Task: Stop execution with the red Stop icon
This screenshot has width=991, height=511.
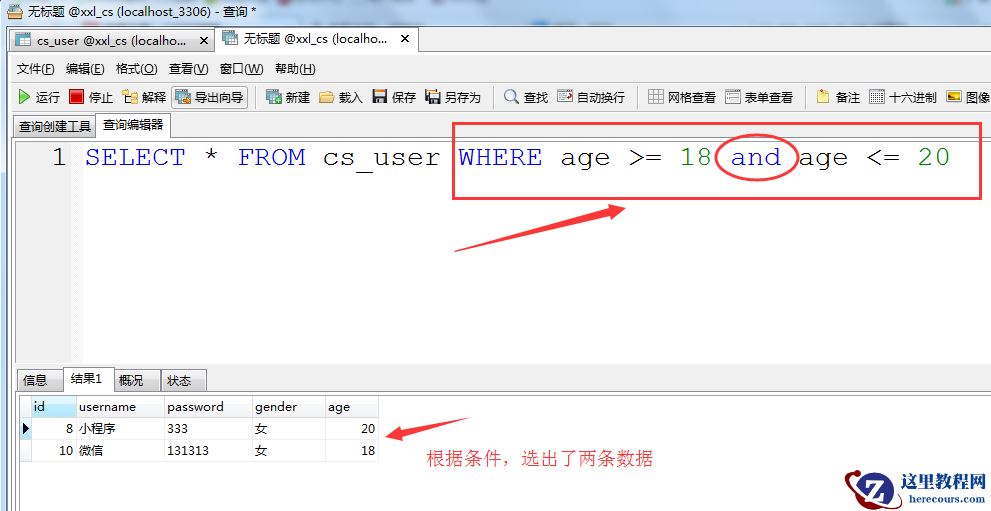Action: click(91, 97)
